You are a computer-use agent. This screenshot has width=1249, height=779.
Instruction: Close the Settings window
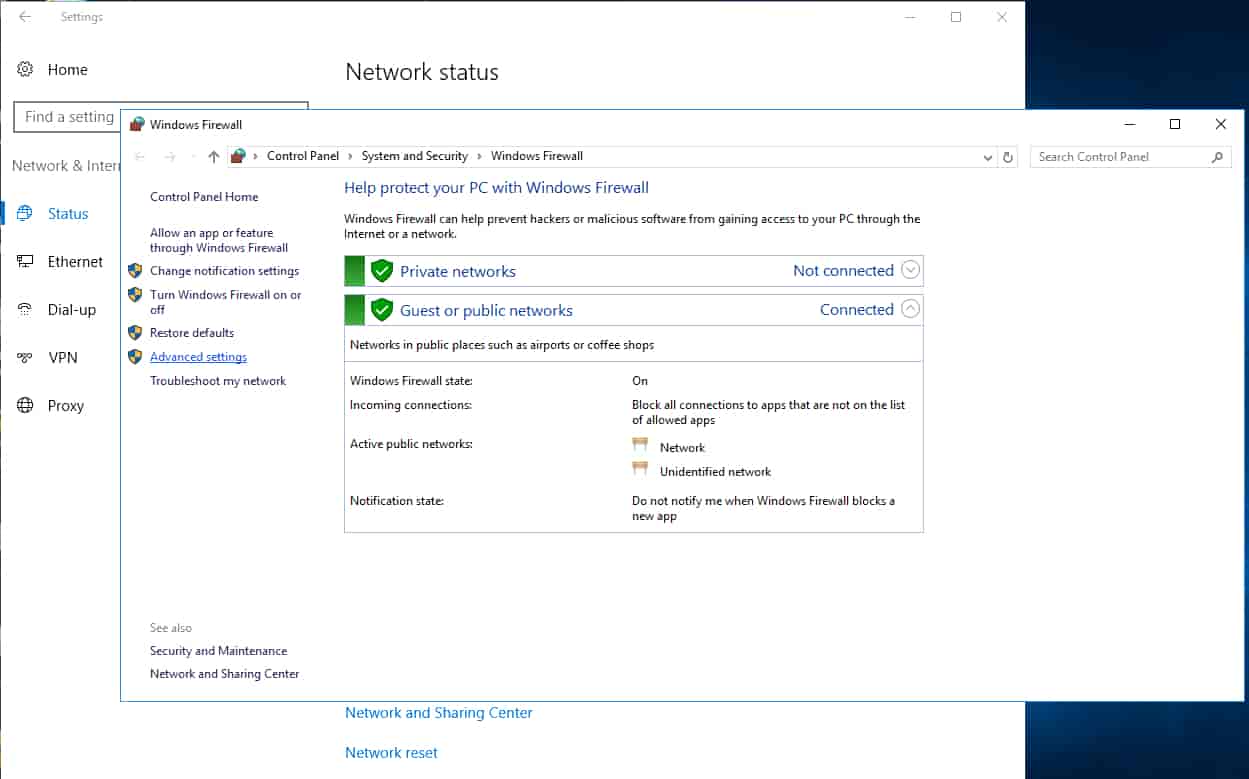(x=1002, y=17)
